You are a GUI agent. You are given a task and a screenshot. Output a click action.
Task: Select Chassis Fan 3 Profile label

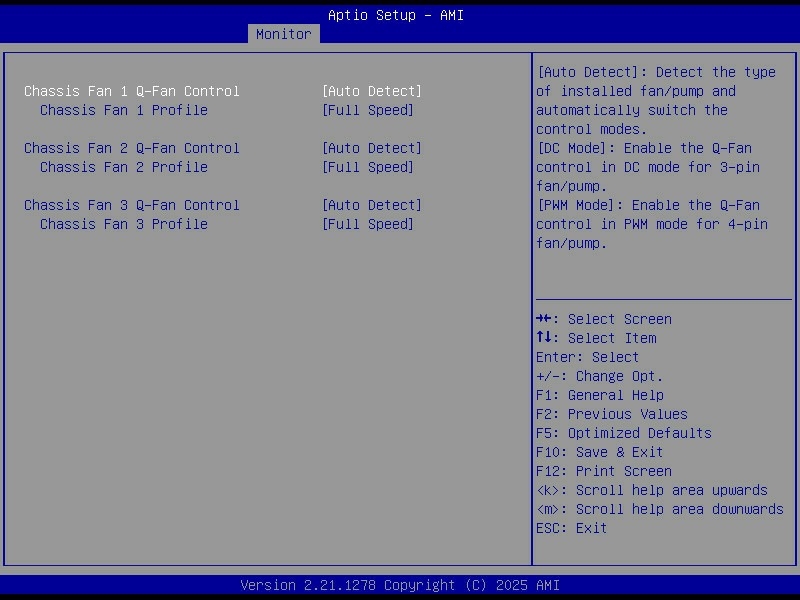pyautogui.click(x=124, y=224)
